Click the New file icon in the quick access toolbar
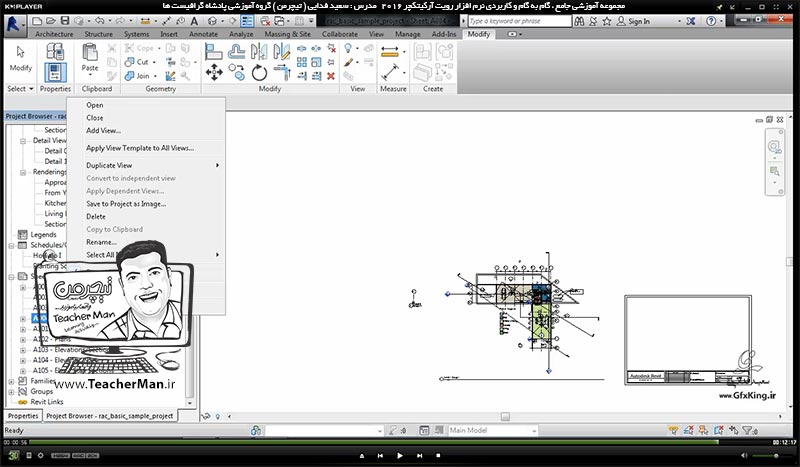Image resolution: width=800 pixels, height=467 pixels. click(x=37, y=21)
